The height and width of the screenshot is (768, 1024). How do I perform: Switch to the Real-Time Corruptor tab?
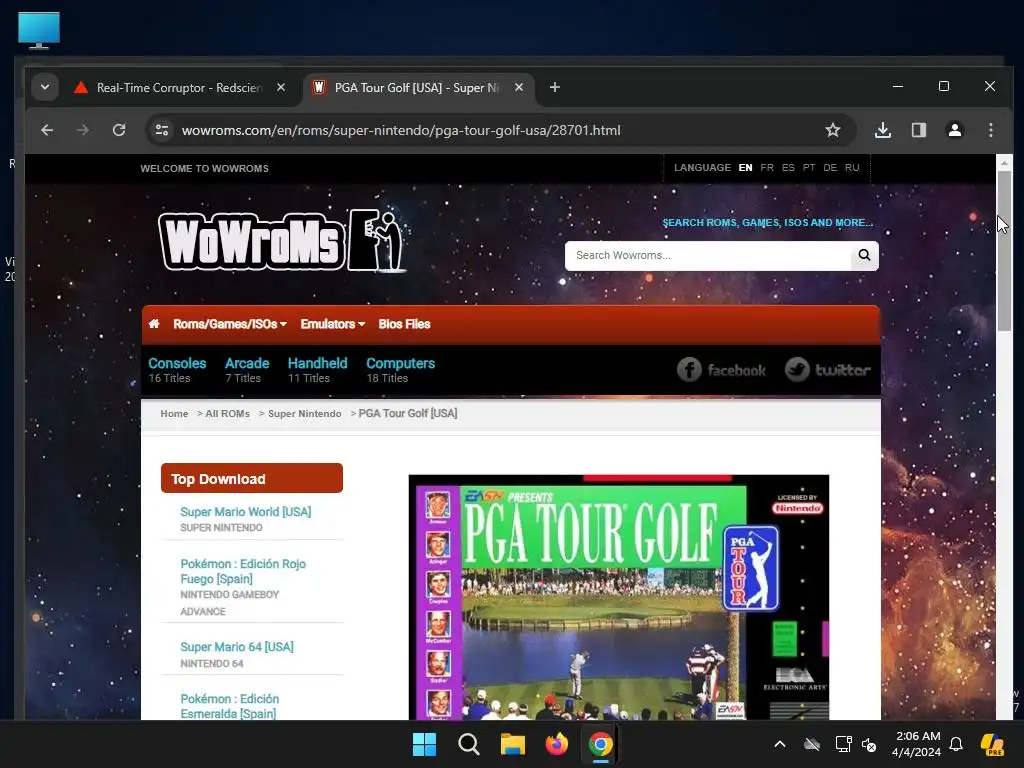[179, 88]
